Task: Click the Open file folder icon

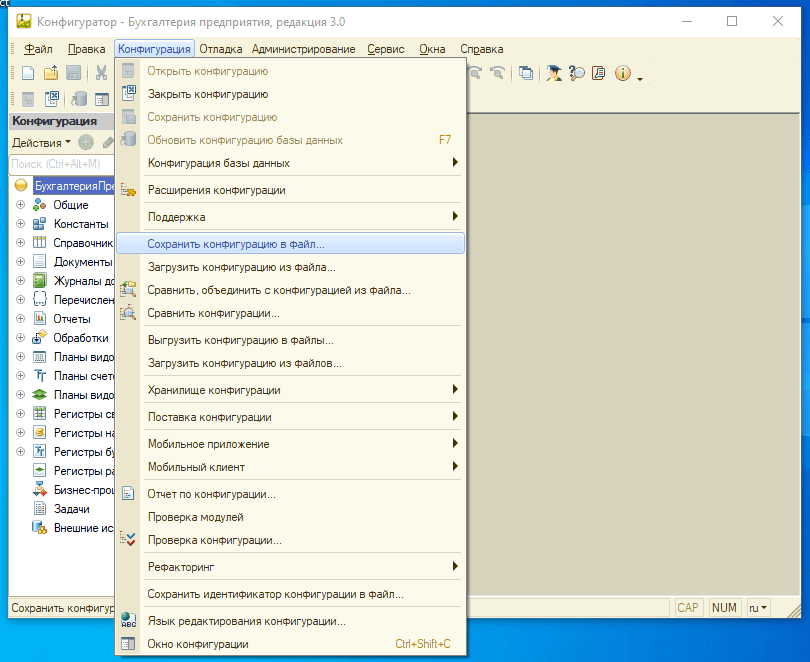Action: pos(50,73)
